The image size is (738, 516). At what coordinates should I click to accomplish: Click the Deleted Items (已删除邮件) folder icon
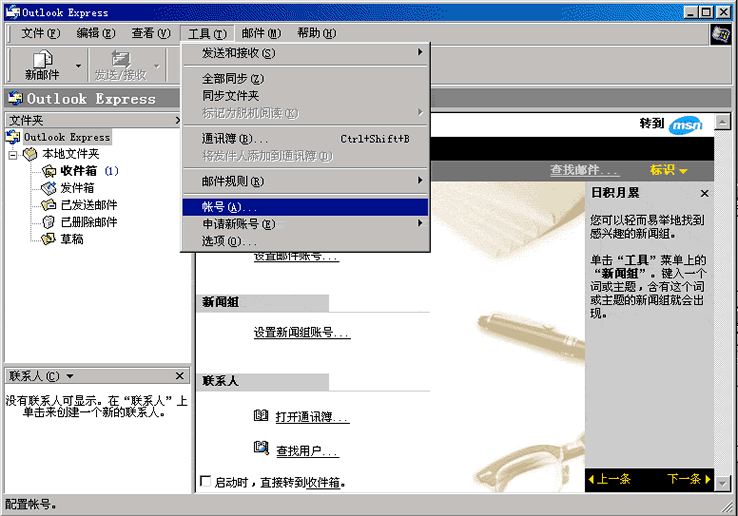pyautogui.click(x=48, y=222)
